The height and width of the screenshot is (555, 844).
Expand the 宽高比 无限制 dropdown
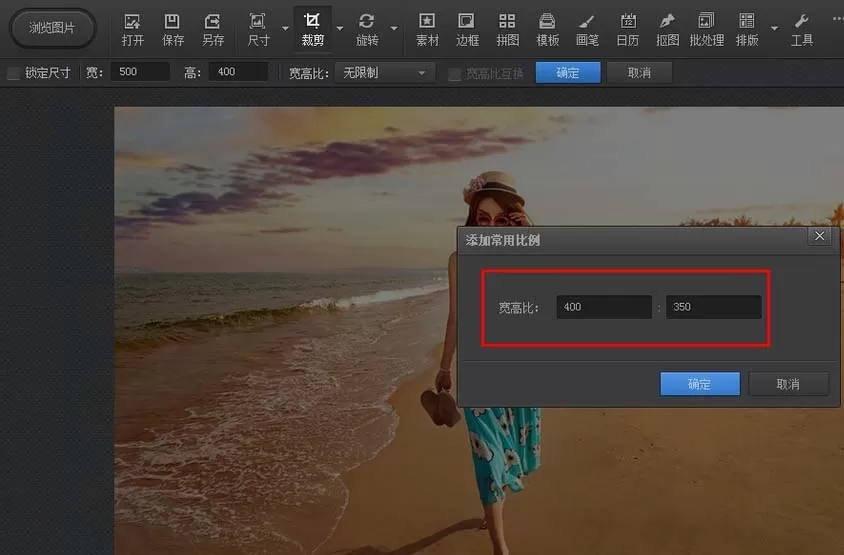384,73
